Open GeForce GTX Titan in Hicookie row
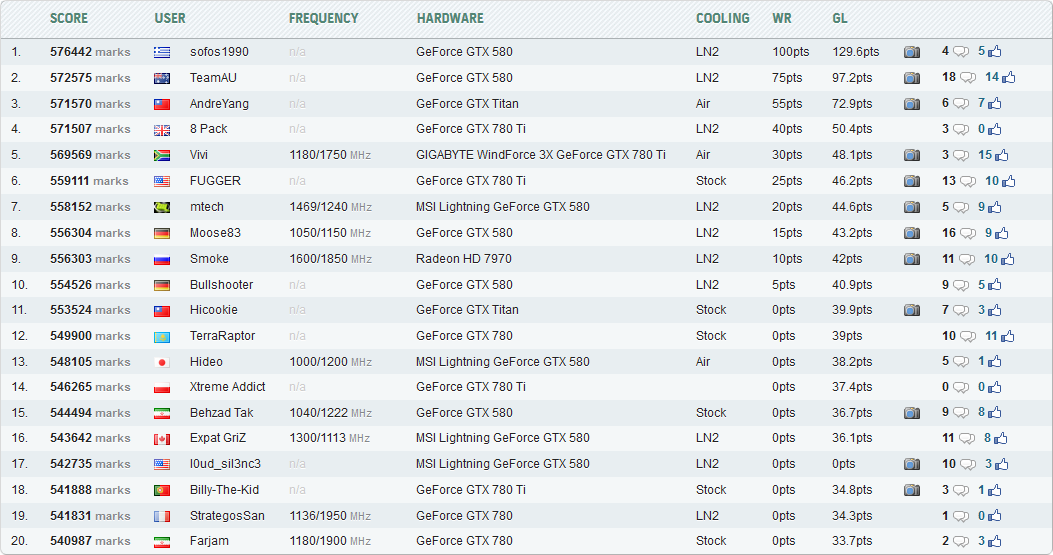The height and width of the screenshot is (555, 1053). click(467, 310)
